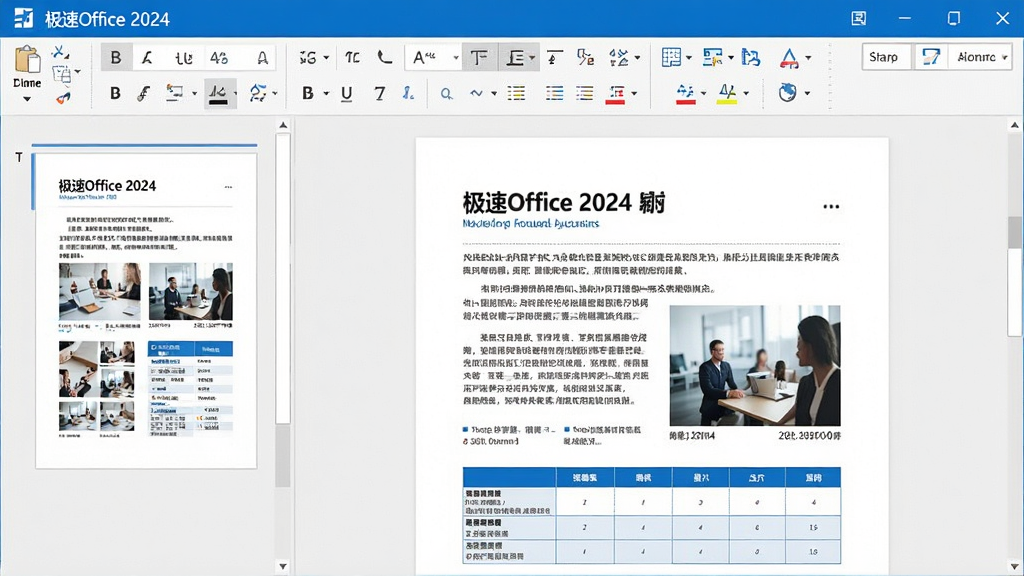Image resolution: width=1024 pixels, height=576 pixels.
Task: Click the Cut scissors icon
Action: click(61, 52)
